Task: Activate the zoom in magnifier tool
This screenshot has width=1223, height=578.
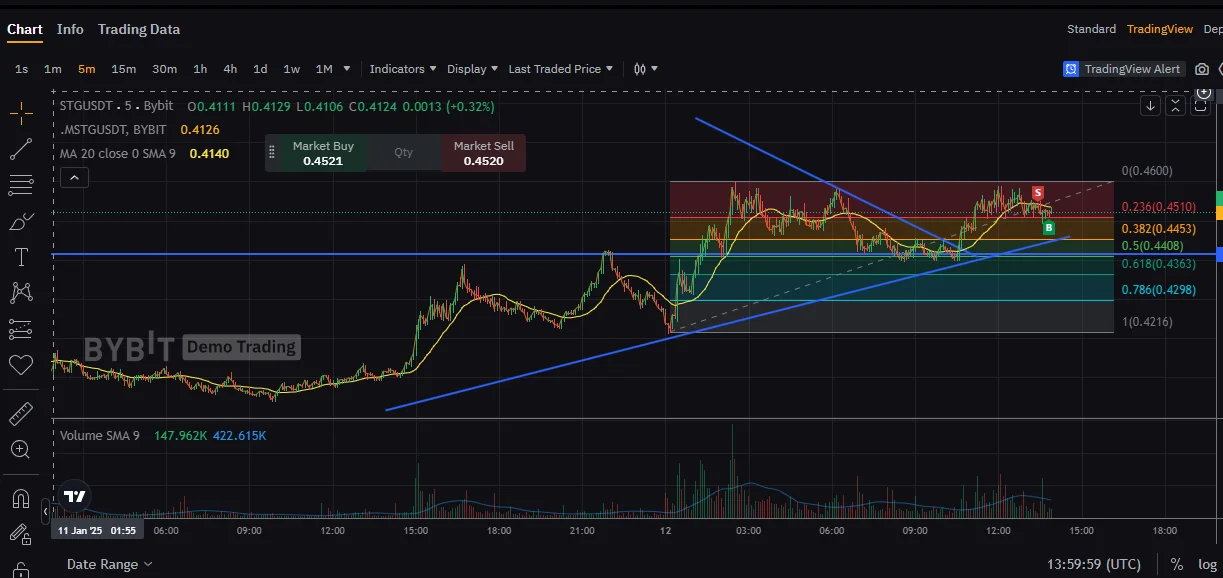Action: click(x=21, y=449)
